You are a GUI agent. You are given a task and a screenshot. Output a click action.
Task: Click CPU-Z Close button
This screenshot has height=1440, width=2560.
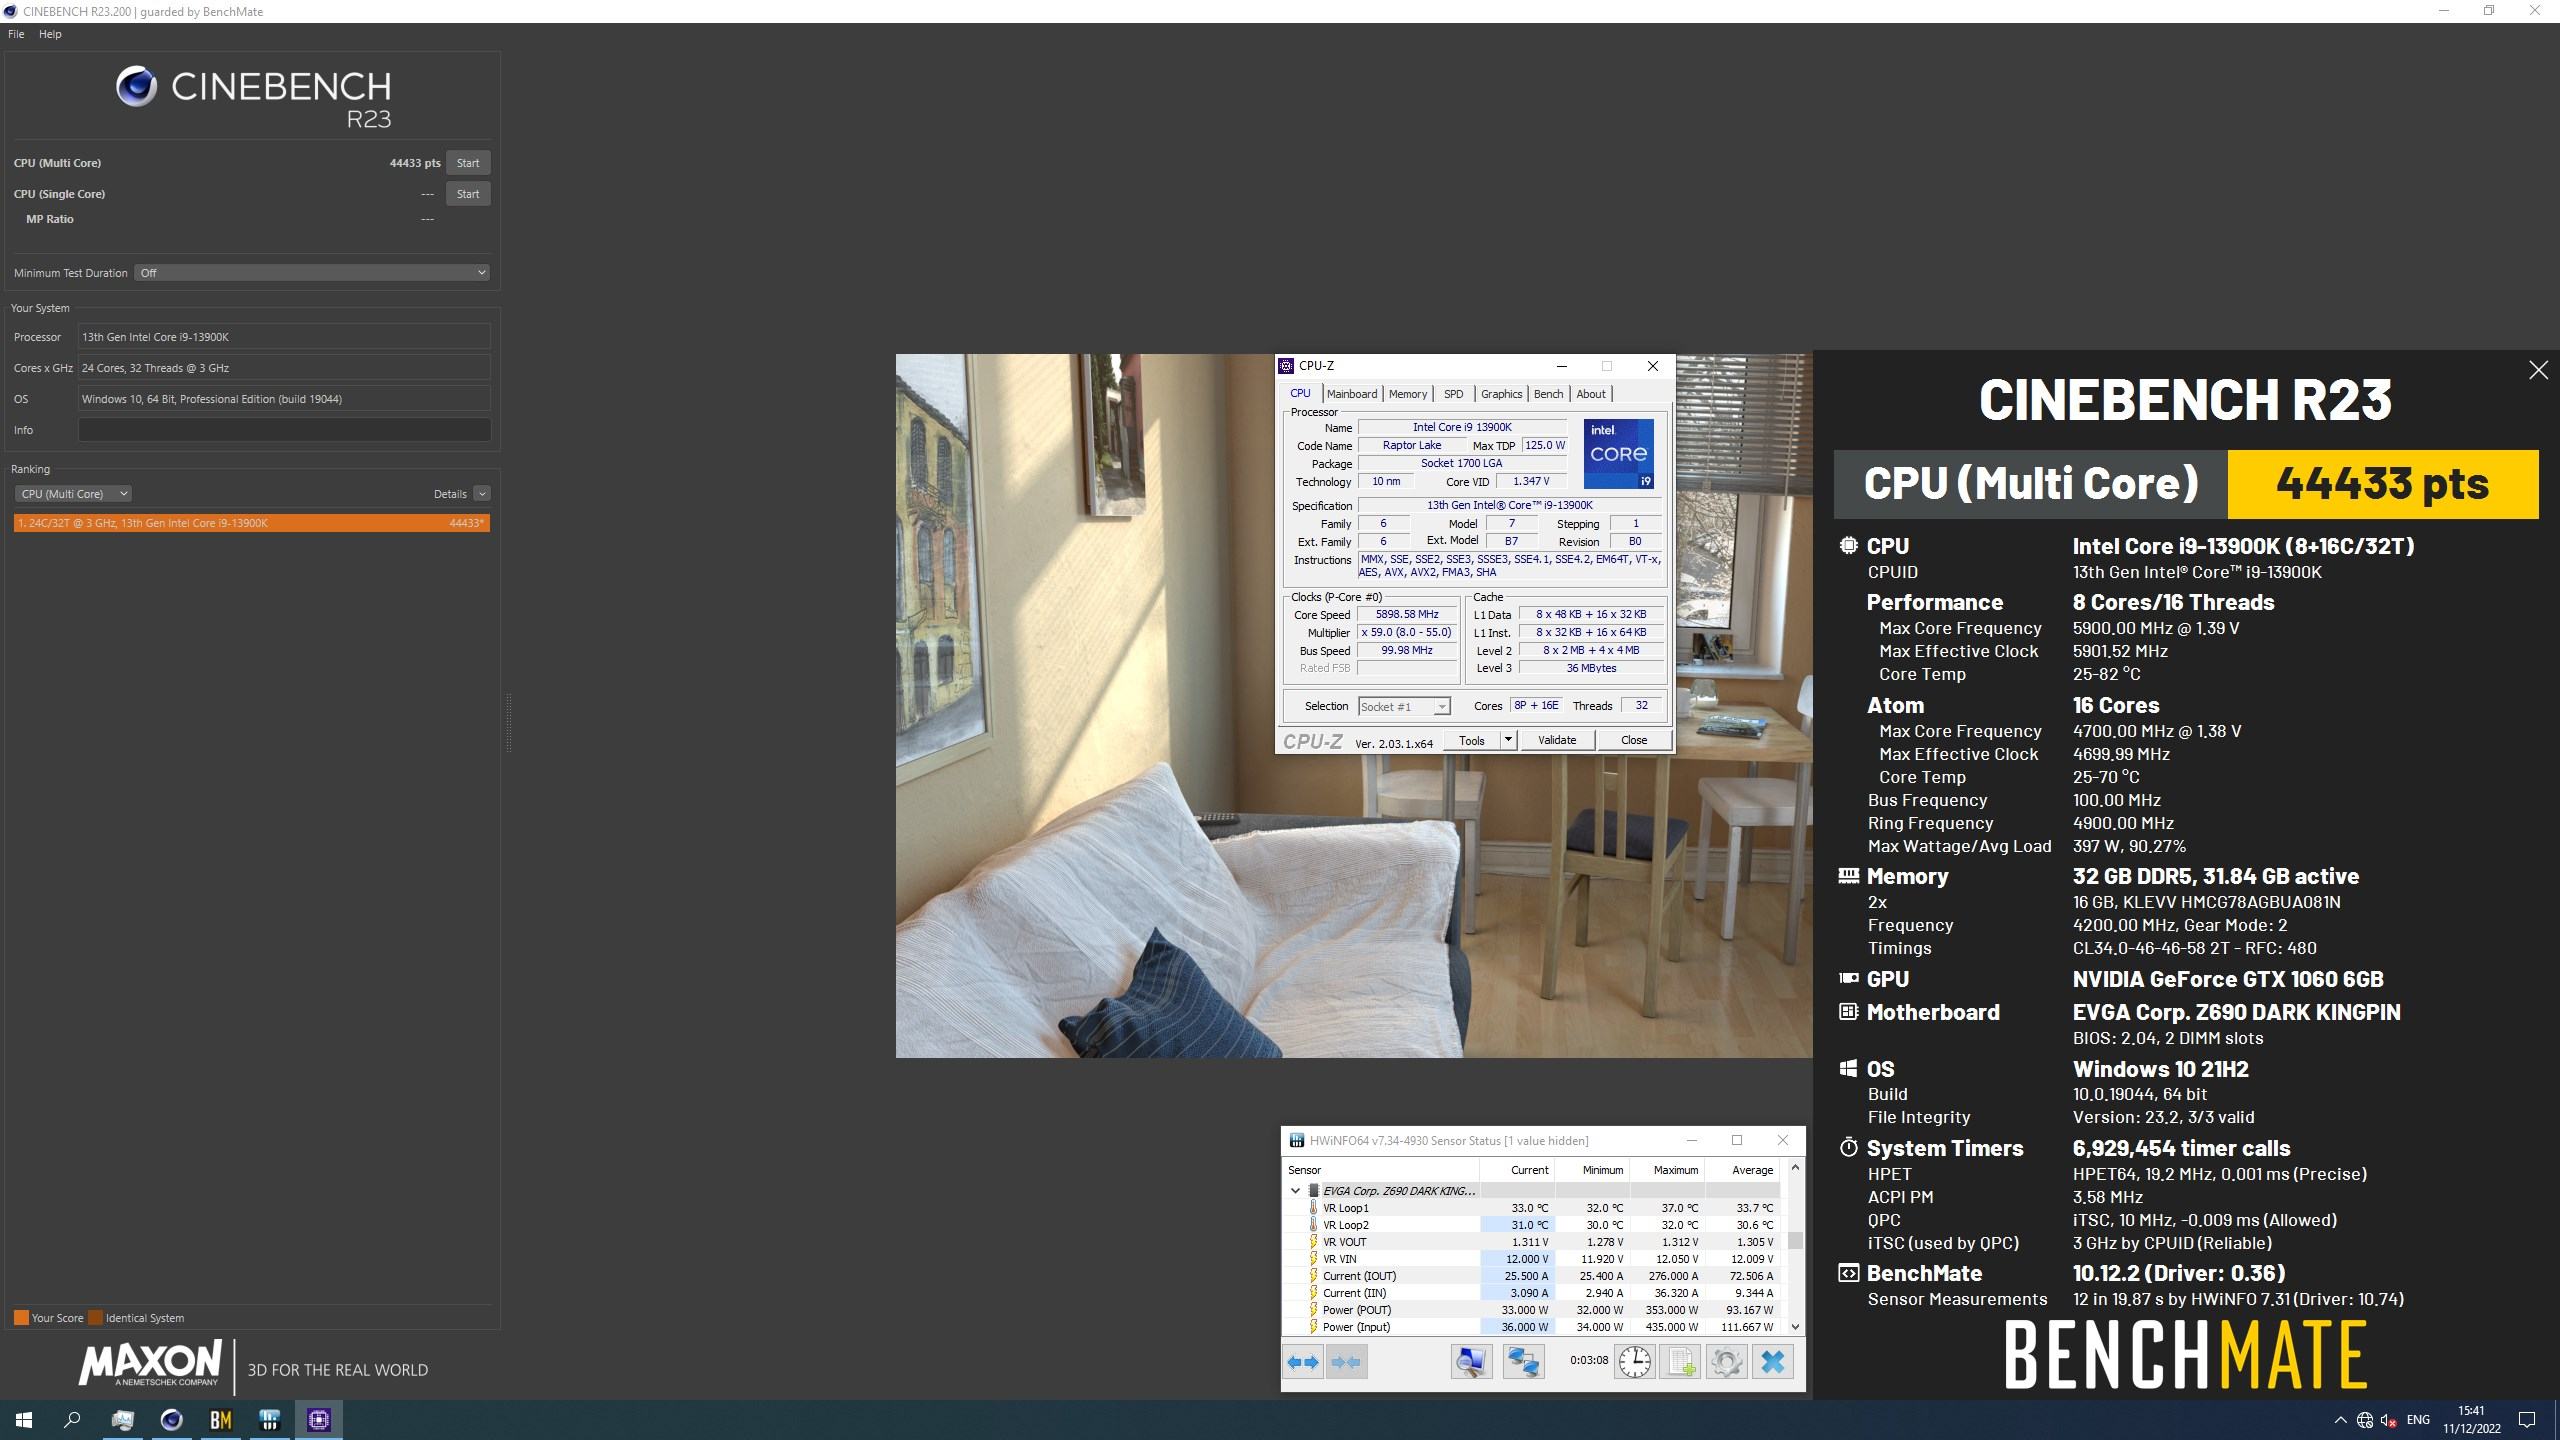tap(1634, 740)
